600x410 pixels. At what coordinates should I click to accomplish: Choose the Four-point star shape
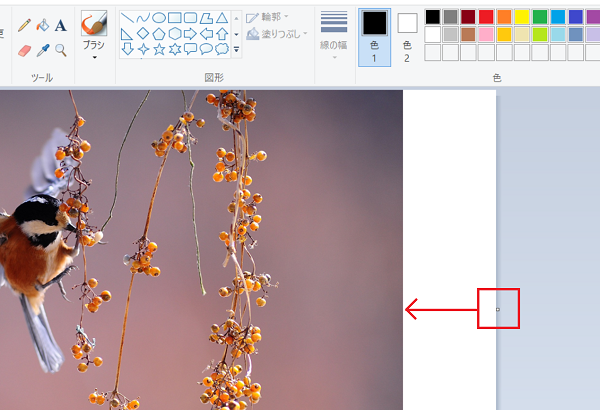click(x=143, y=49)
